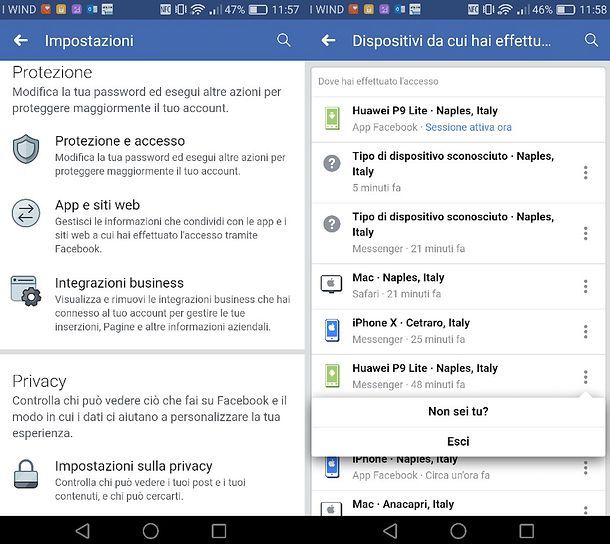Tap green phone icon of Huawei 48 minuti session

pyautogui.click(x=332, y=376)
